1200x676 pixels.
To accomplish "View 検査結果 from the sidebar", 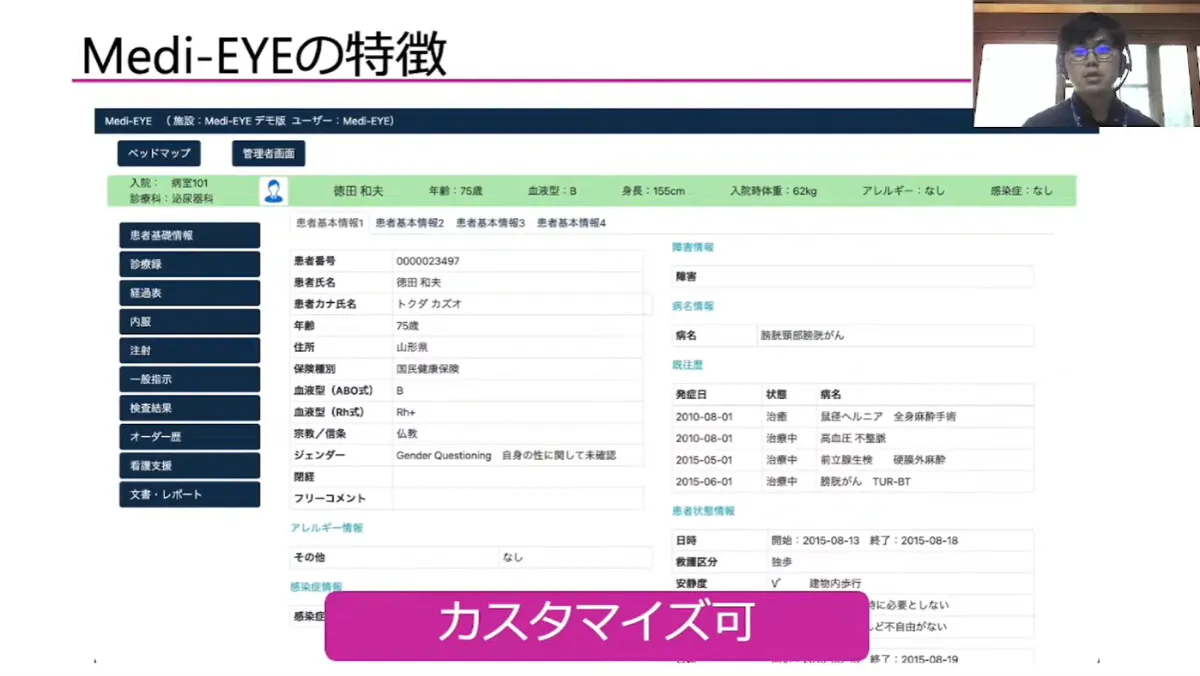I will (189, 407).
